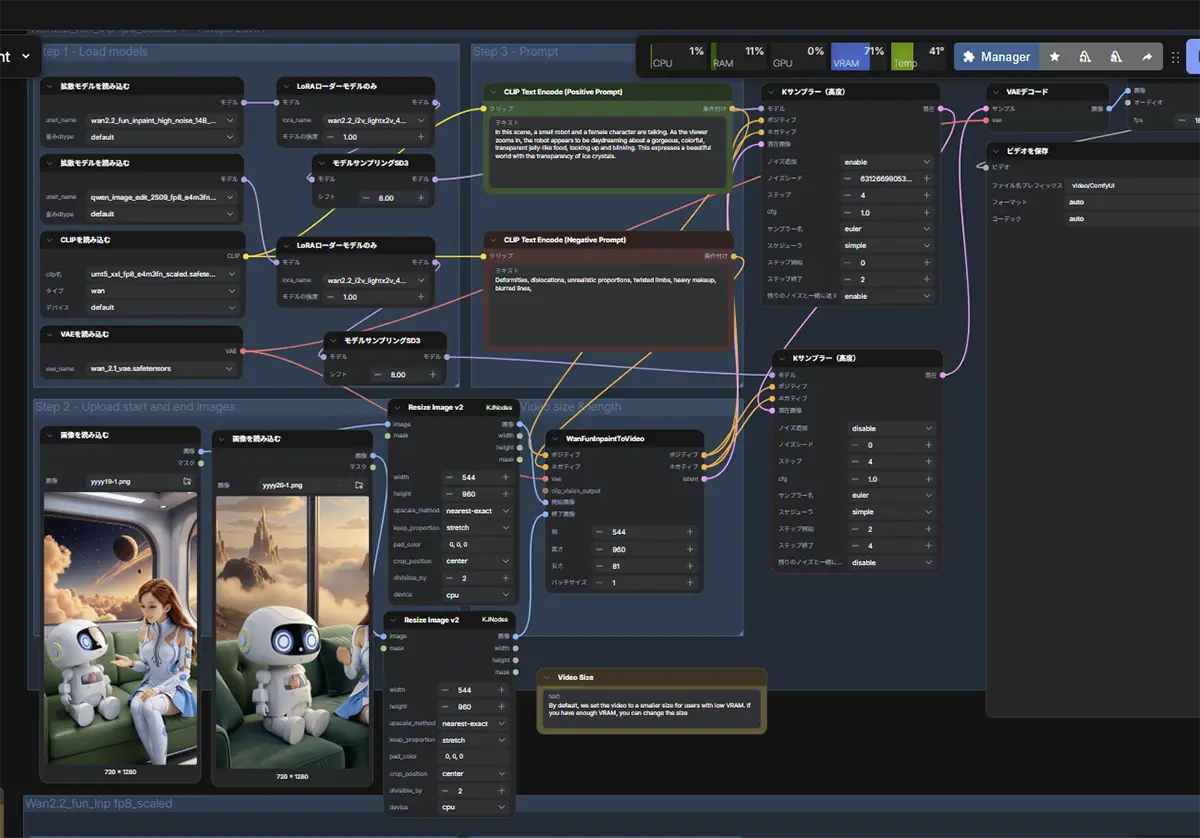Click the folder icon next to yyyy19-1.png
Image resolution: width=1200 pixels, height=838 pixels.
point(187,481)
